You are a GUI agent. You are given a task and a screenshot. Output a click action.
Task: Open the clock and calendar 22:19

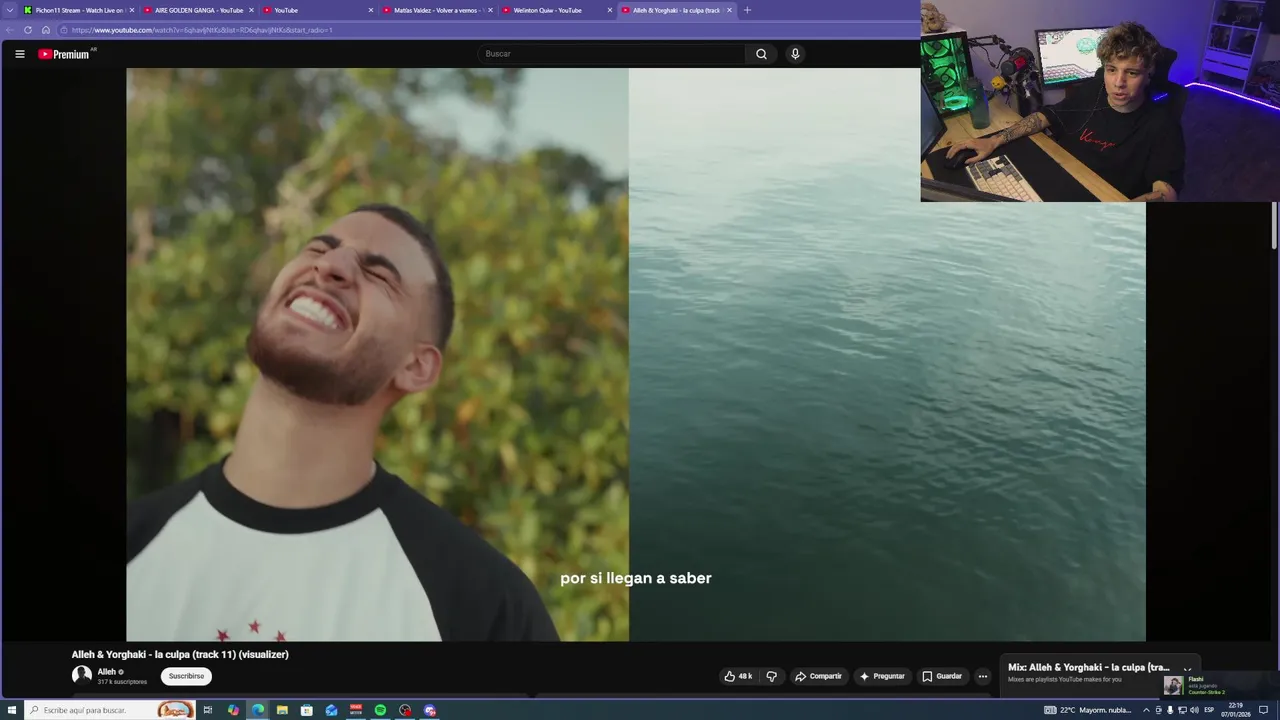[1236, 710]
